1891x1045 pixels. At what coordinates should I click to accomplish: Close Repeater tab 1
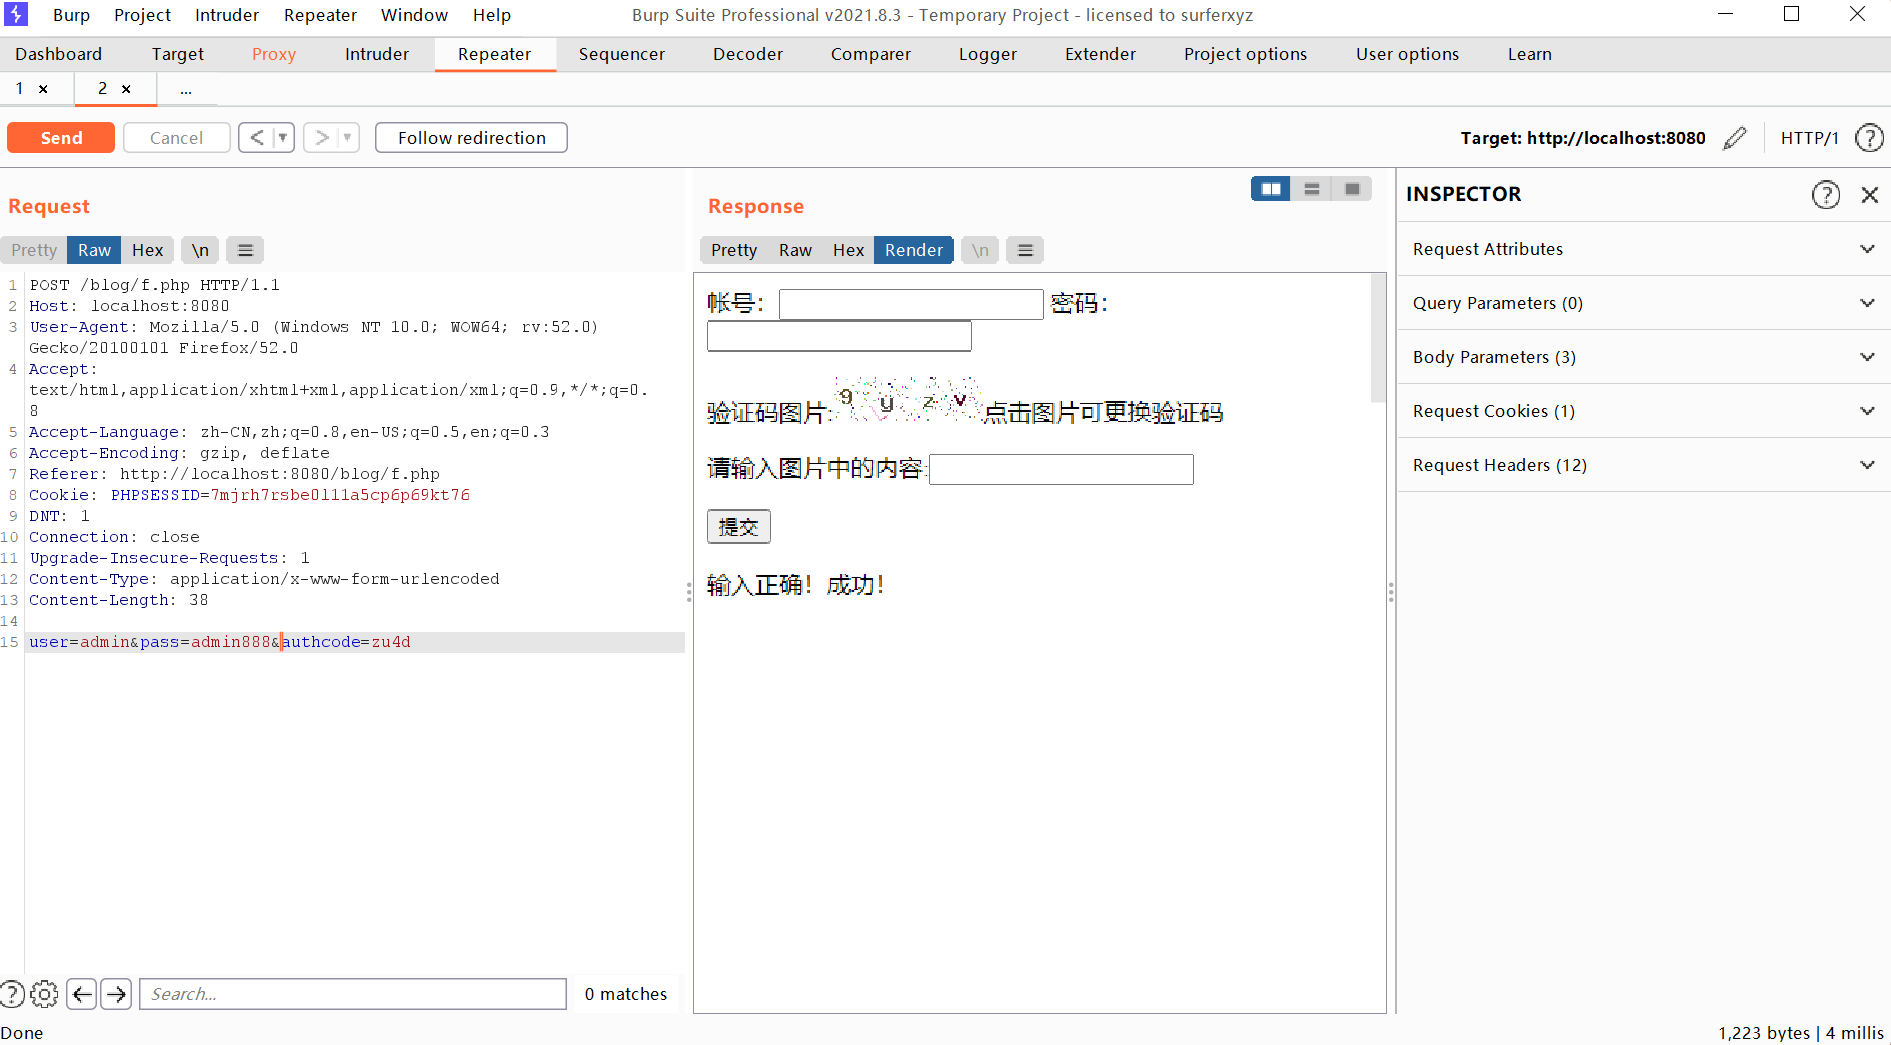[x=43, y=89]
